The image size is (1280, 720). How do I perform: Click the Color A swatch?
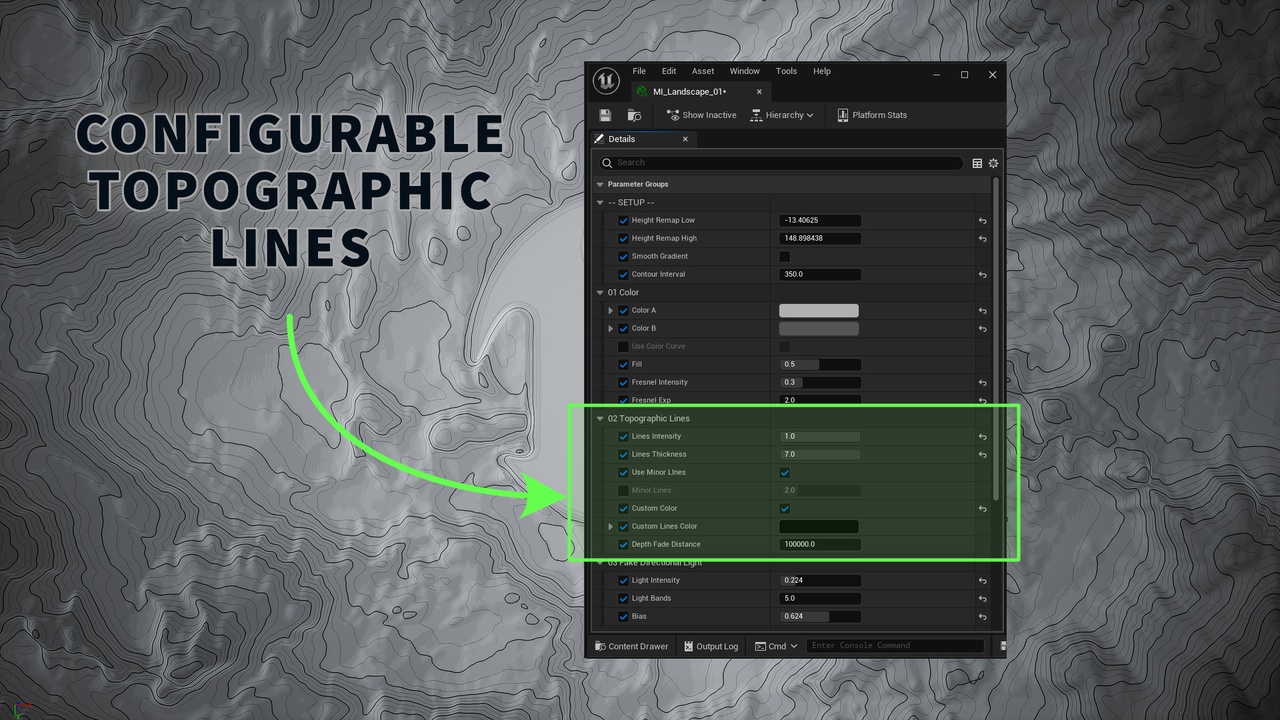coord(819,311)
